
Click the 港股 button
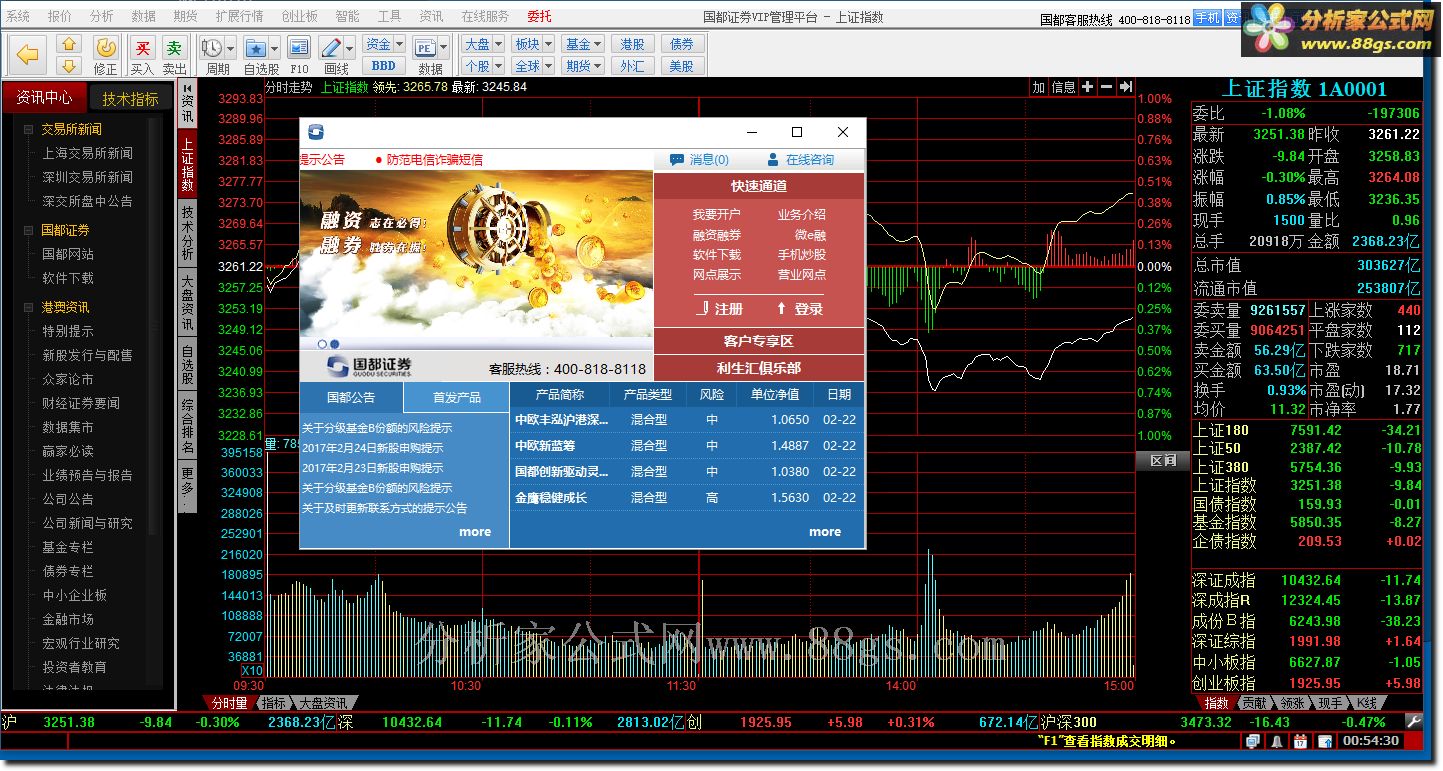tap(632, 44)
